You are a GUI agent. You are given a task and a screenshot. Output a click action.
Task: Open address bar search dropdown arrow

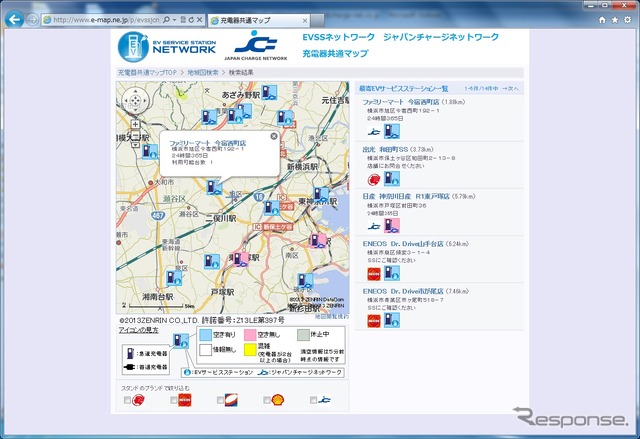coord(175,20)
